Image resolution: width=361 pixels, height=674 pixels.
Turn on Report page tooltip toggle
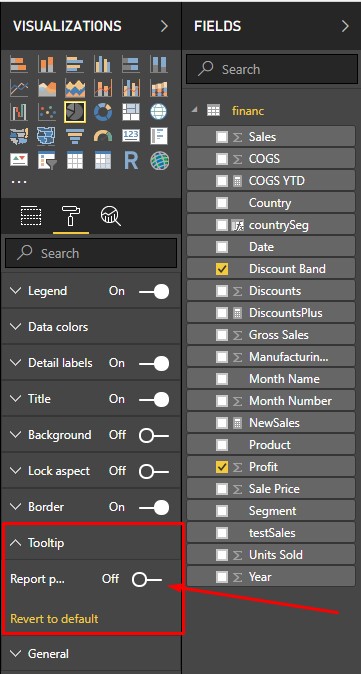coord(147,579)
